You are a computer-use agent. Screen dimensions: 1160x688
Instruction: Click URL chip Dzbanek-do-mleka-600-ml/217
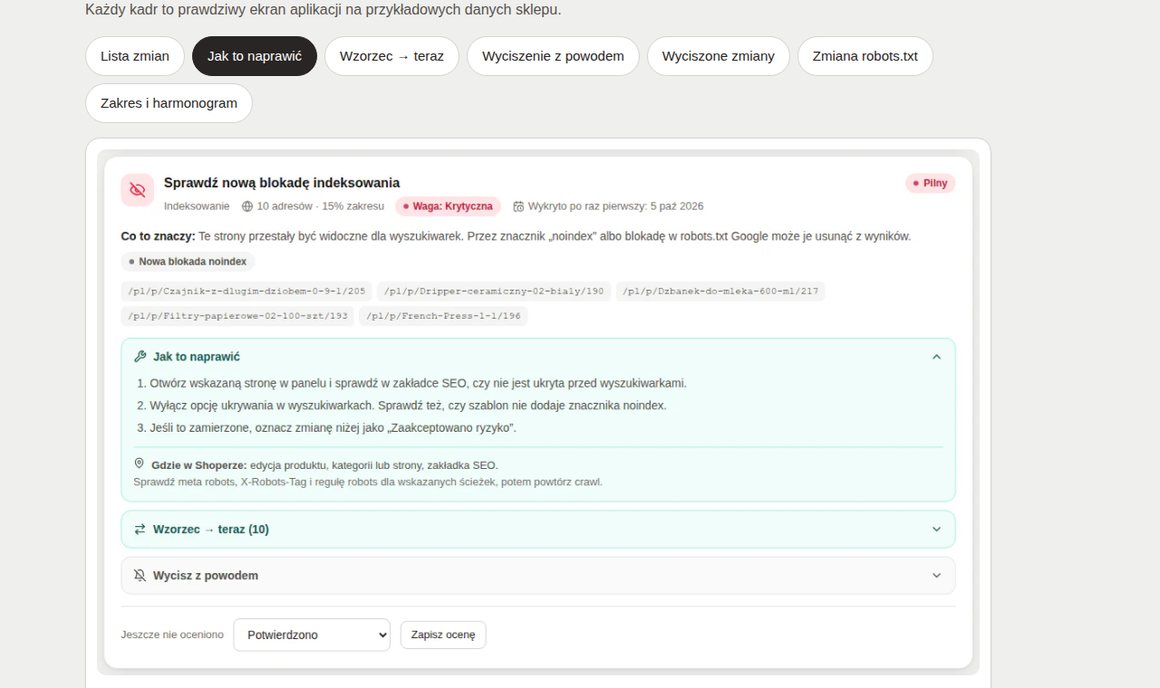(x=721, y=291)
